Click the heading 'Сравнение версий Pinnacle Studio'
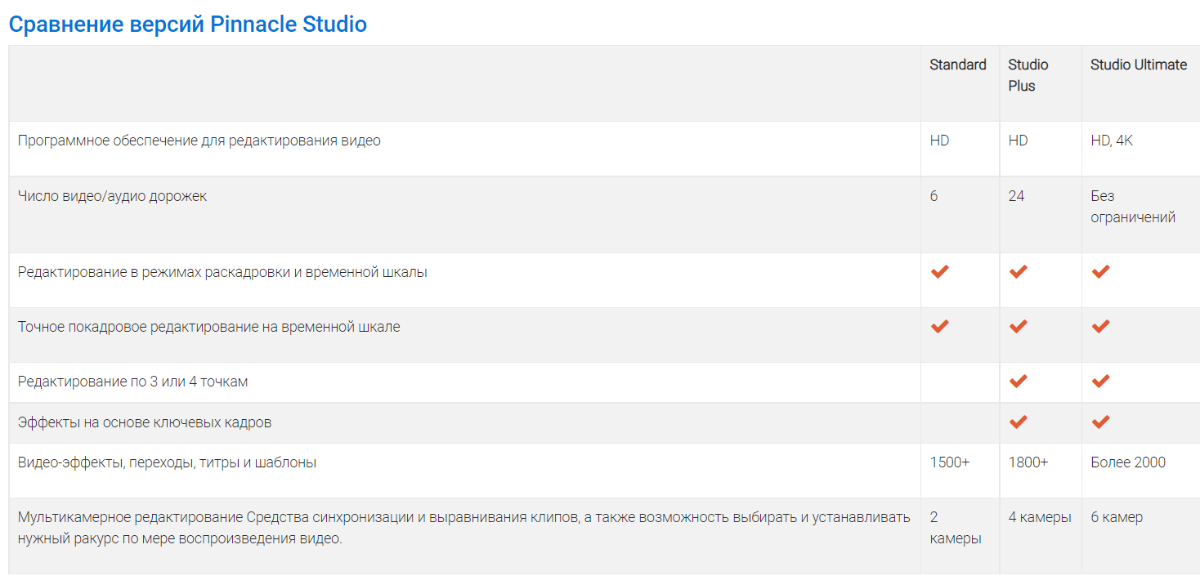Viewport: 1200px width, 576px height. point(188,24)
